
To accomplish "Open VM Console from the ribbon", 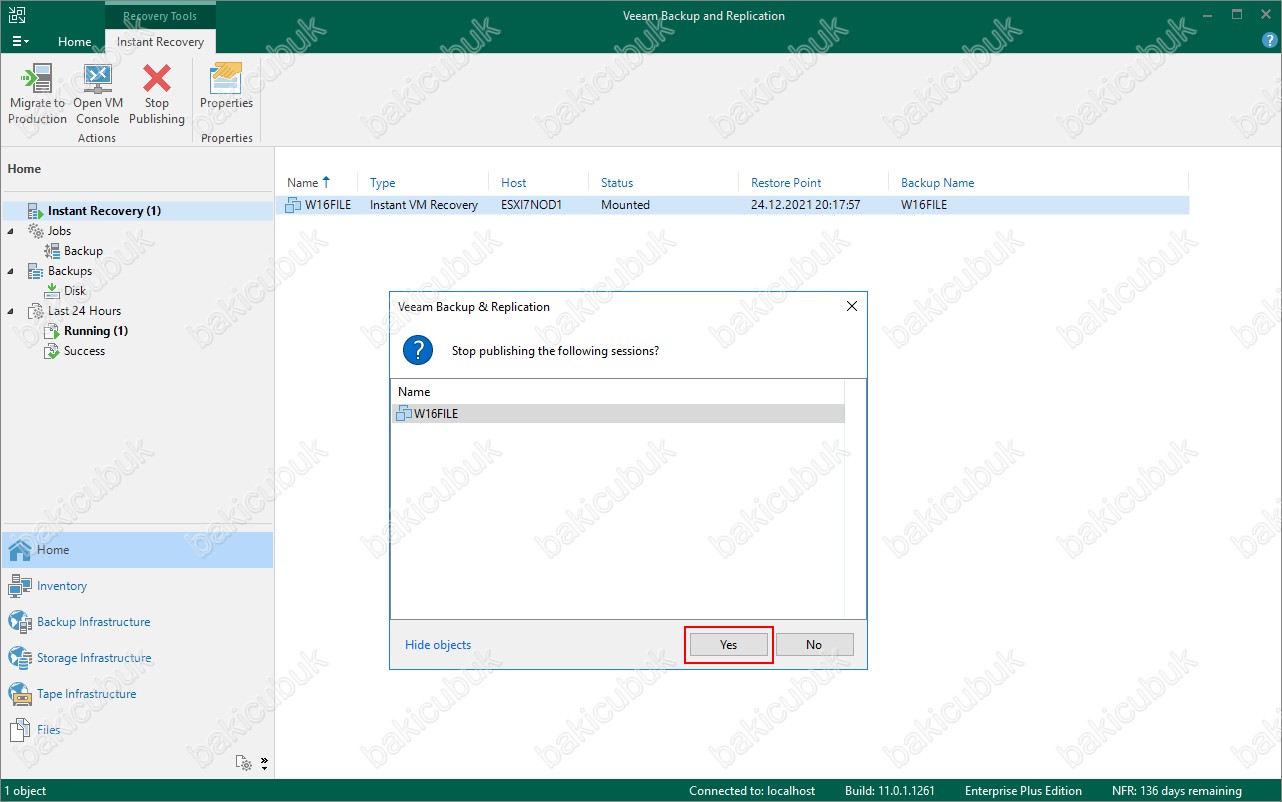I will point(98,94).
